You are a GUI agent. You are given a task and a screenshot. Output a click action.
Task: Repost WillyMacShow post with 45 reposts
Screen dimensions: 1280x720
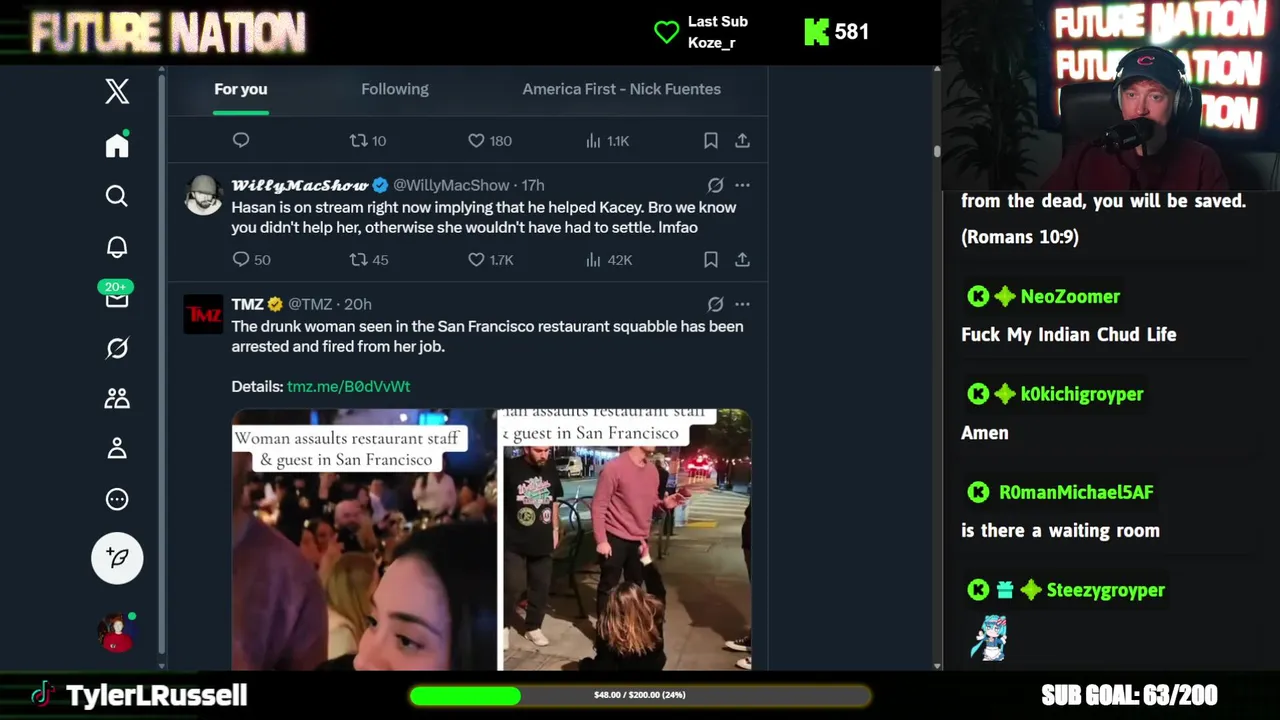point(368,260)
